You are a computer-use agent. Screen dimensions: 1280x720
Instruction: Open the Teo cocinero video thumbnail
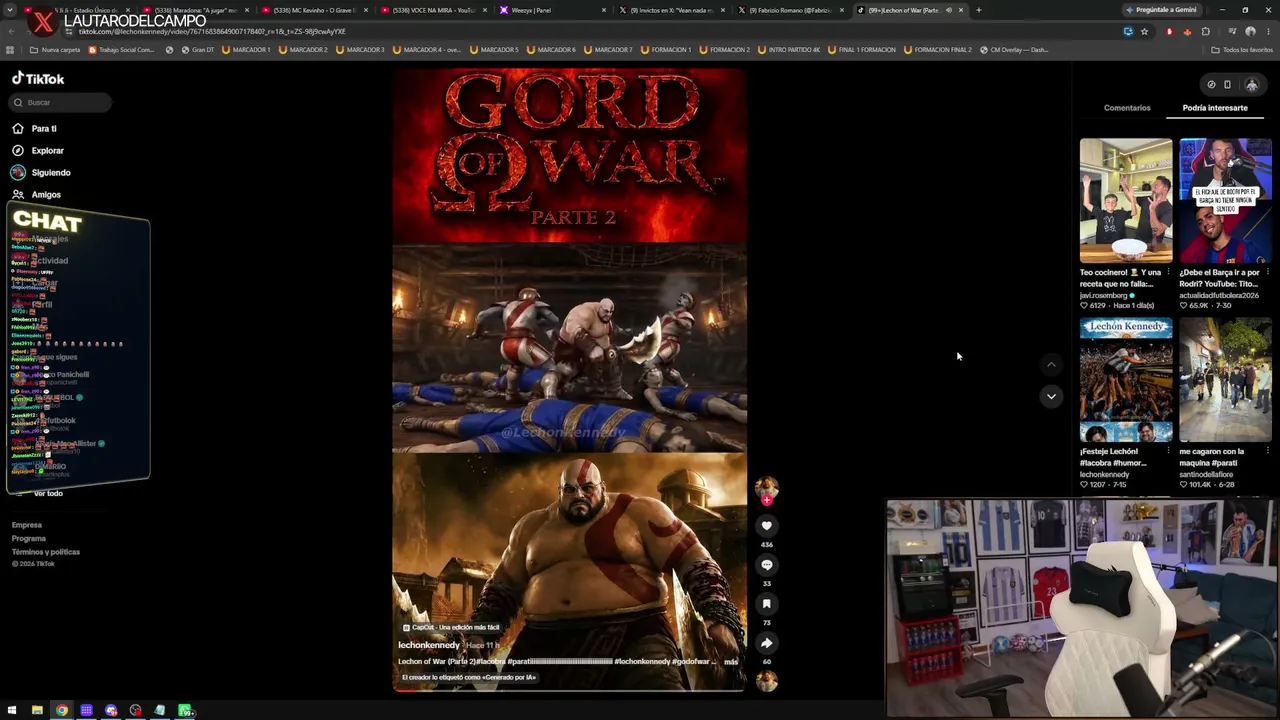[x=1126, y=200]
